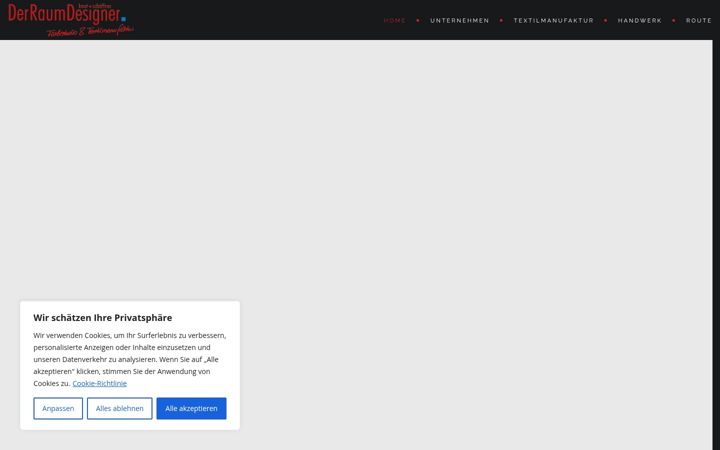720x450 pixels.
Task: Open the HANDWERK menu item
Action: tap(640, 21)
